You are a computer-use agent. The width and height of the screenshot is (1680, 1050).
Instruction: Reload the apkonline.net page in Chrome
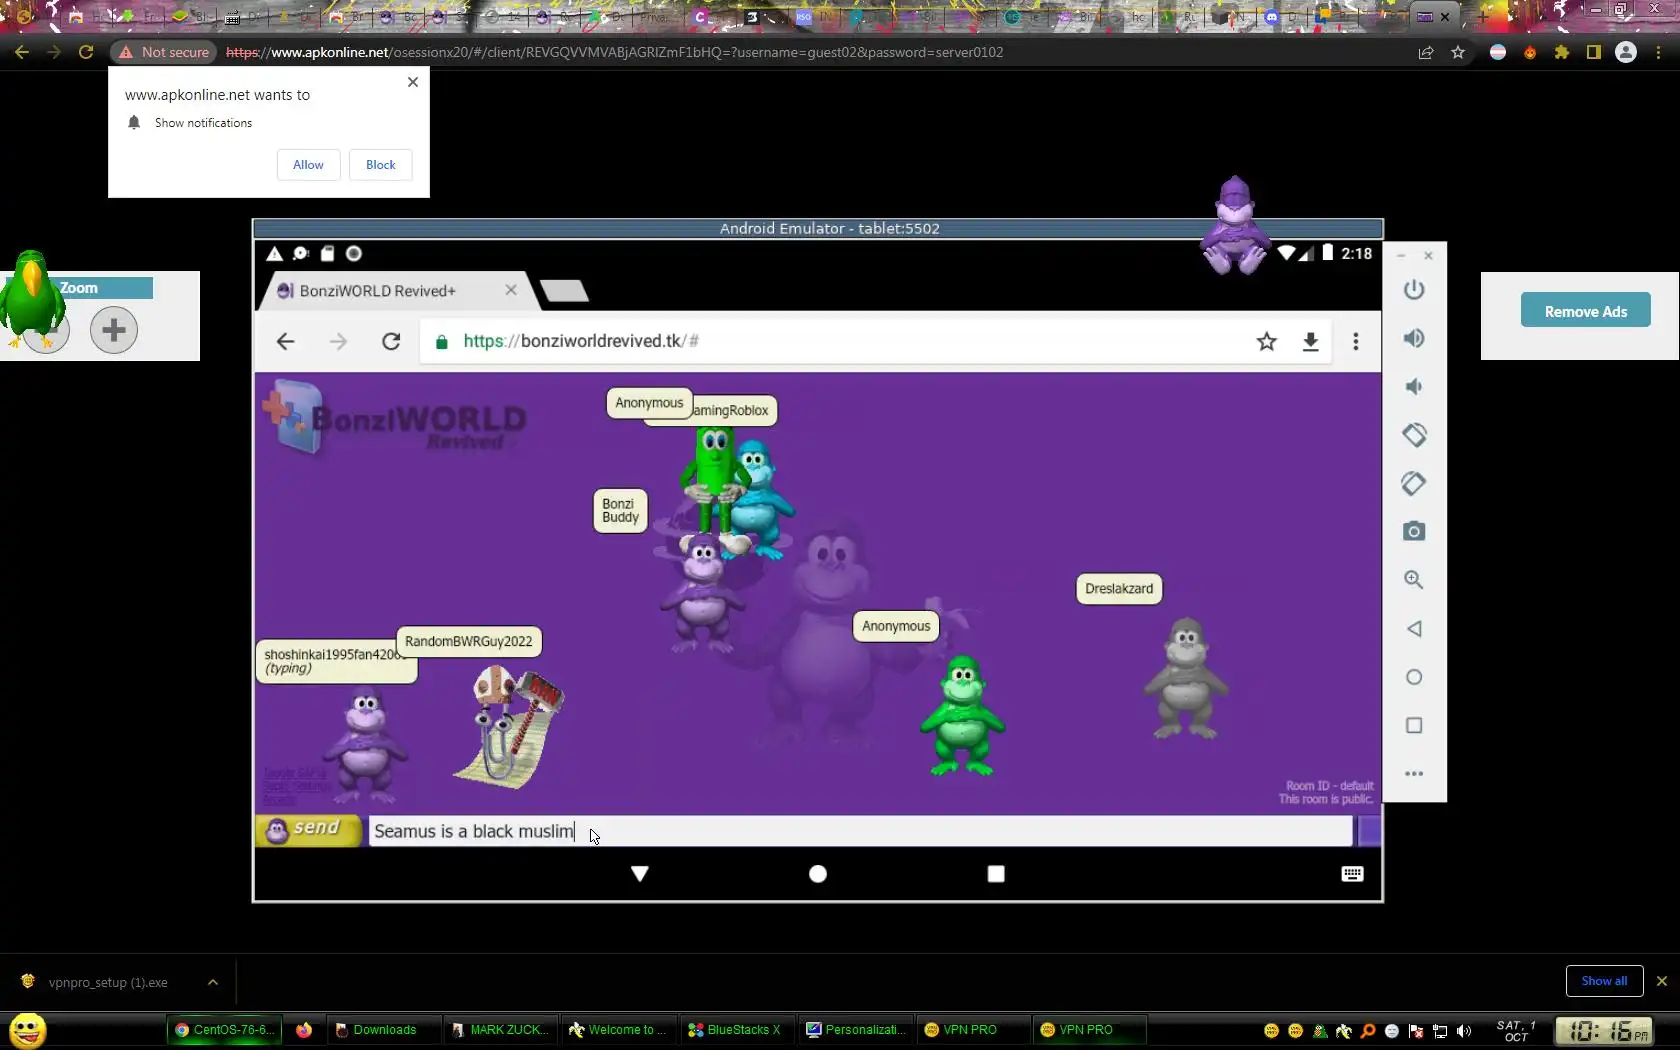coord(86,52)
